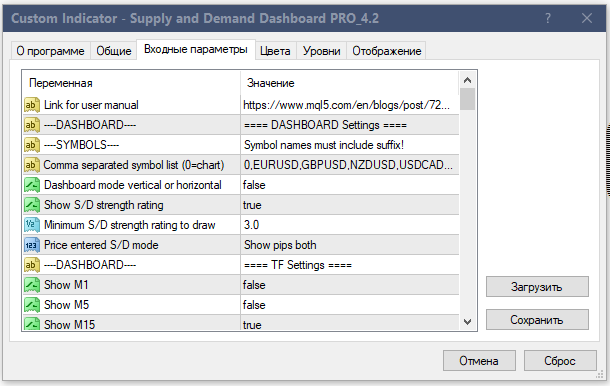Select the icon next to Comma separated symbol list
Viewport: 610px width, 386px height.
pyautogui.click(x=32, y=165)
